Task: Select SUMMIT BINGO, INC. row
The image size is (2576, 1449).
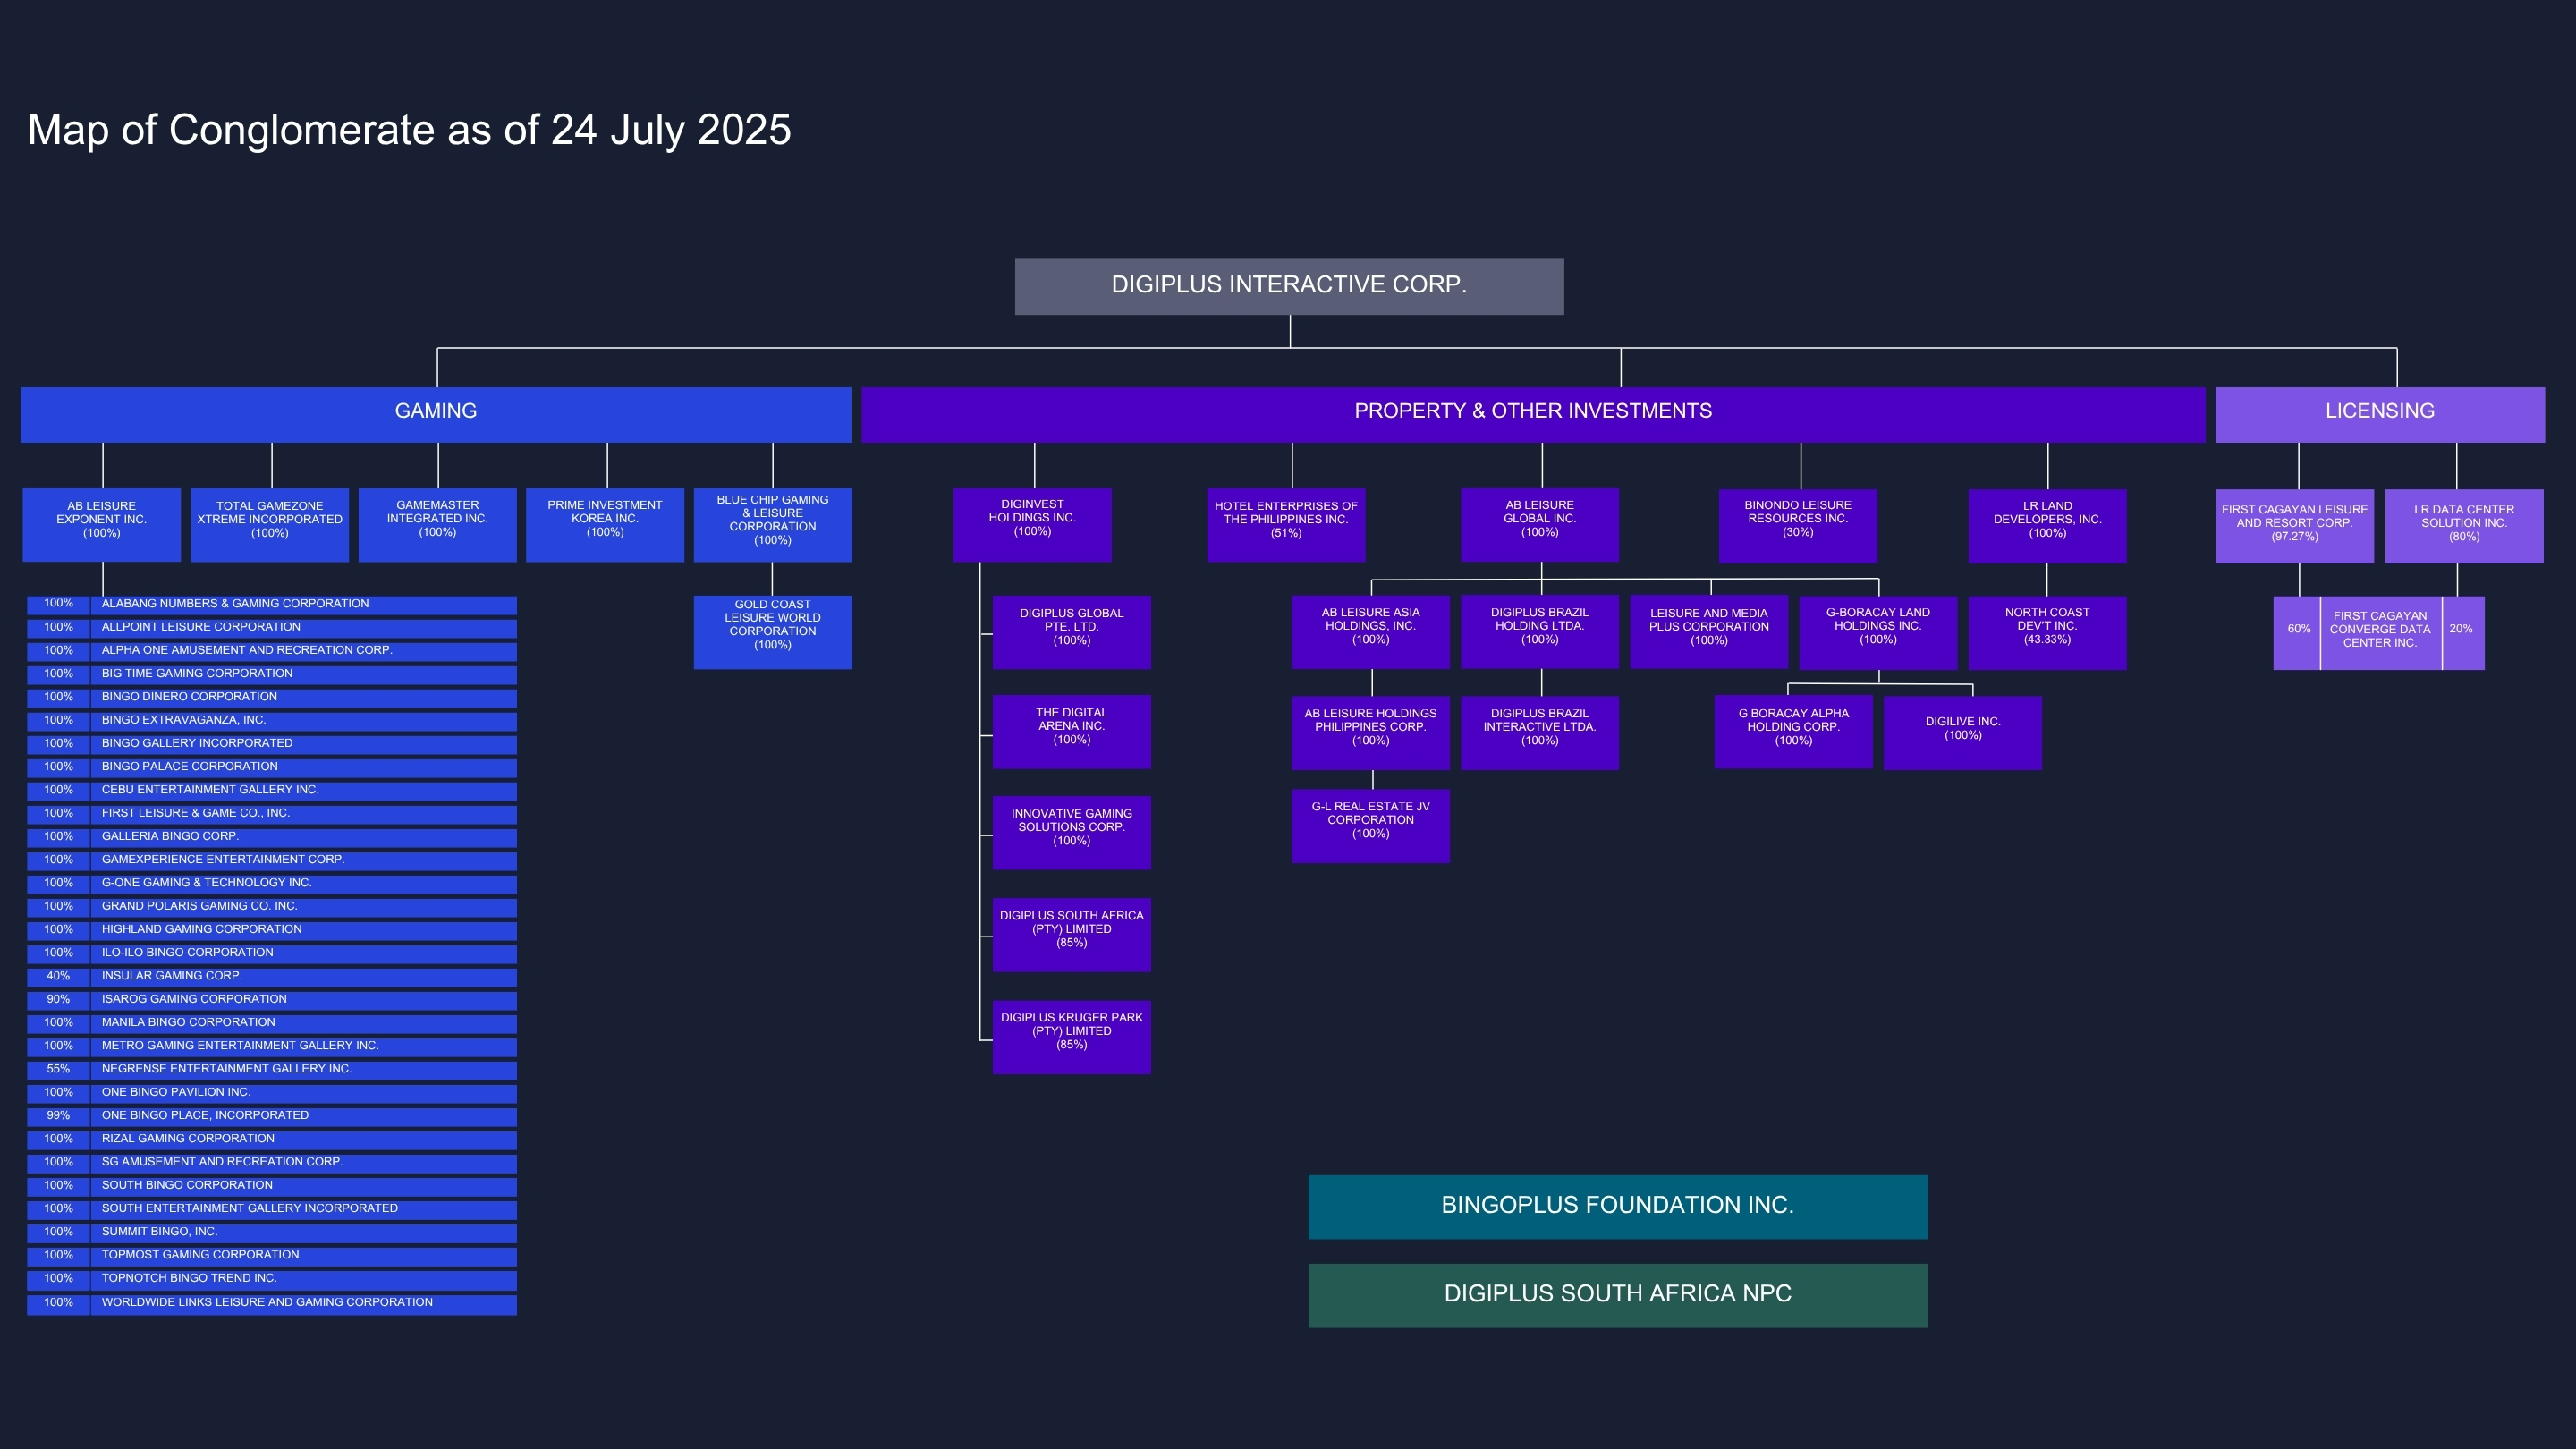Action: click(x=272, y=1233)
